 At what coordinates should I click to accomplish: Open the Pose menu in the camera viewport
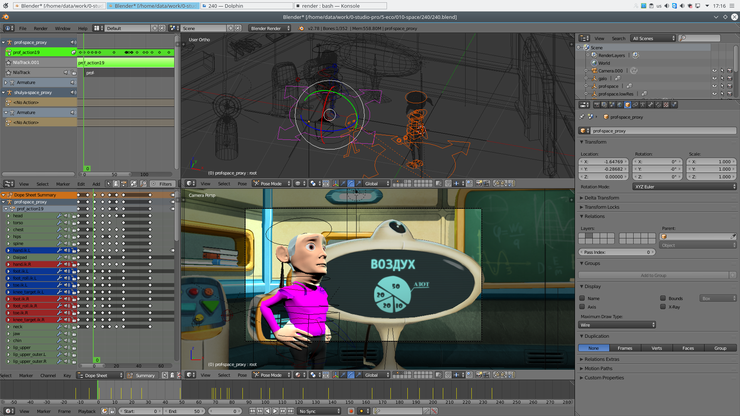pyautogui.click(x=242, y=375)
